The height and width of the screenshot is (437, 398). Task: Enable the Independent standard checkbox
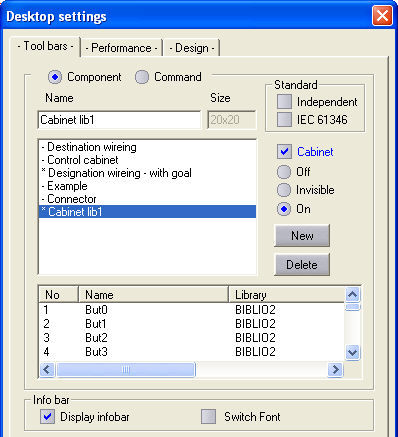tap(284, 102)
